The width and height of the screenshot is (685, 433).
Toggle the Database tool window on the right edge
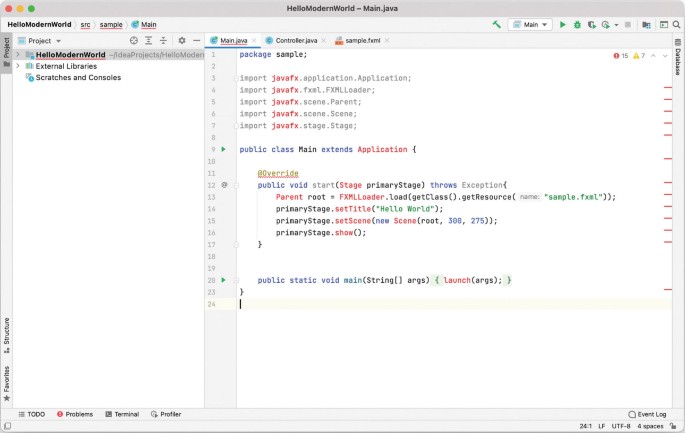point(678,57)
